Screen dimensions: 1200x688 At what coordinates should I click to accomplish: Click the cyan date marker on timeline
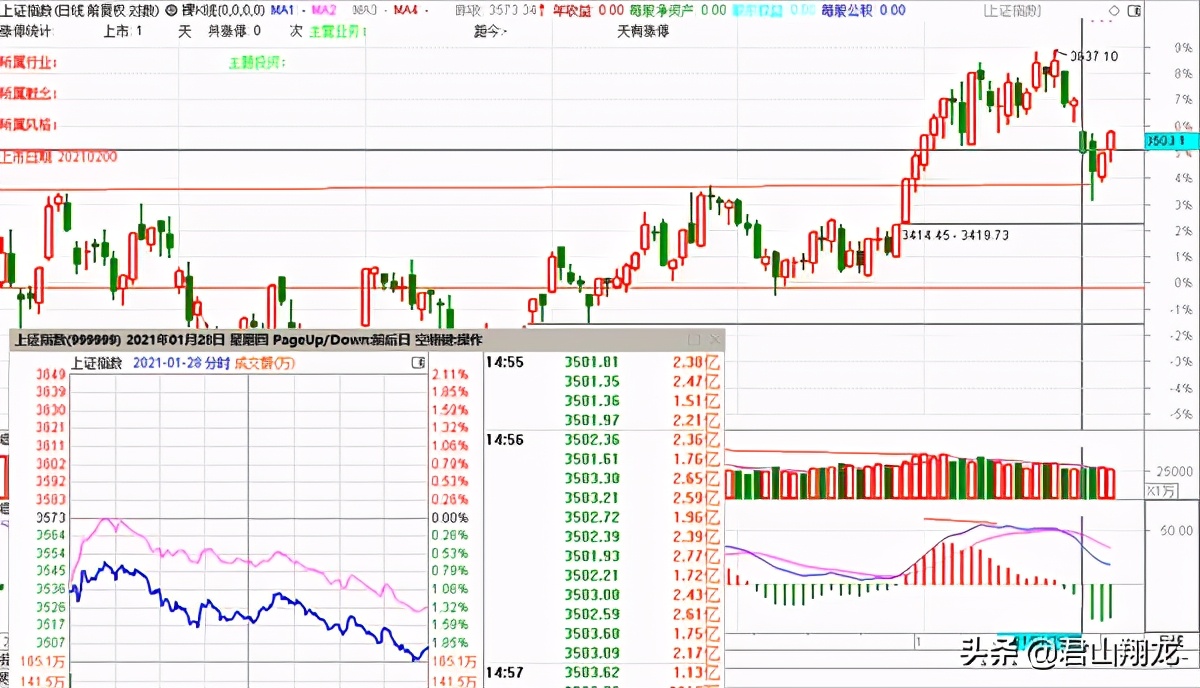coord(1042,639)
